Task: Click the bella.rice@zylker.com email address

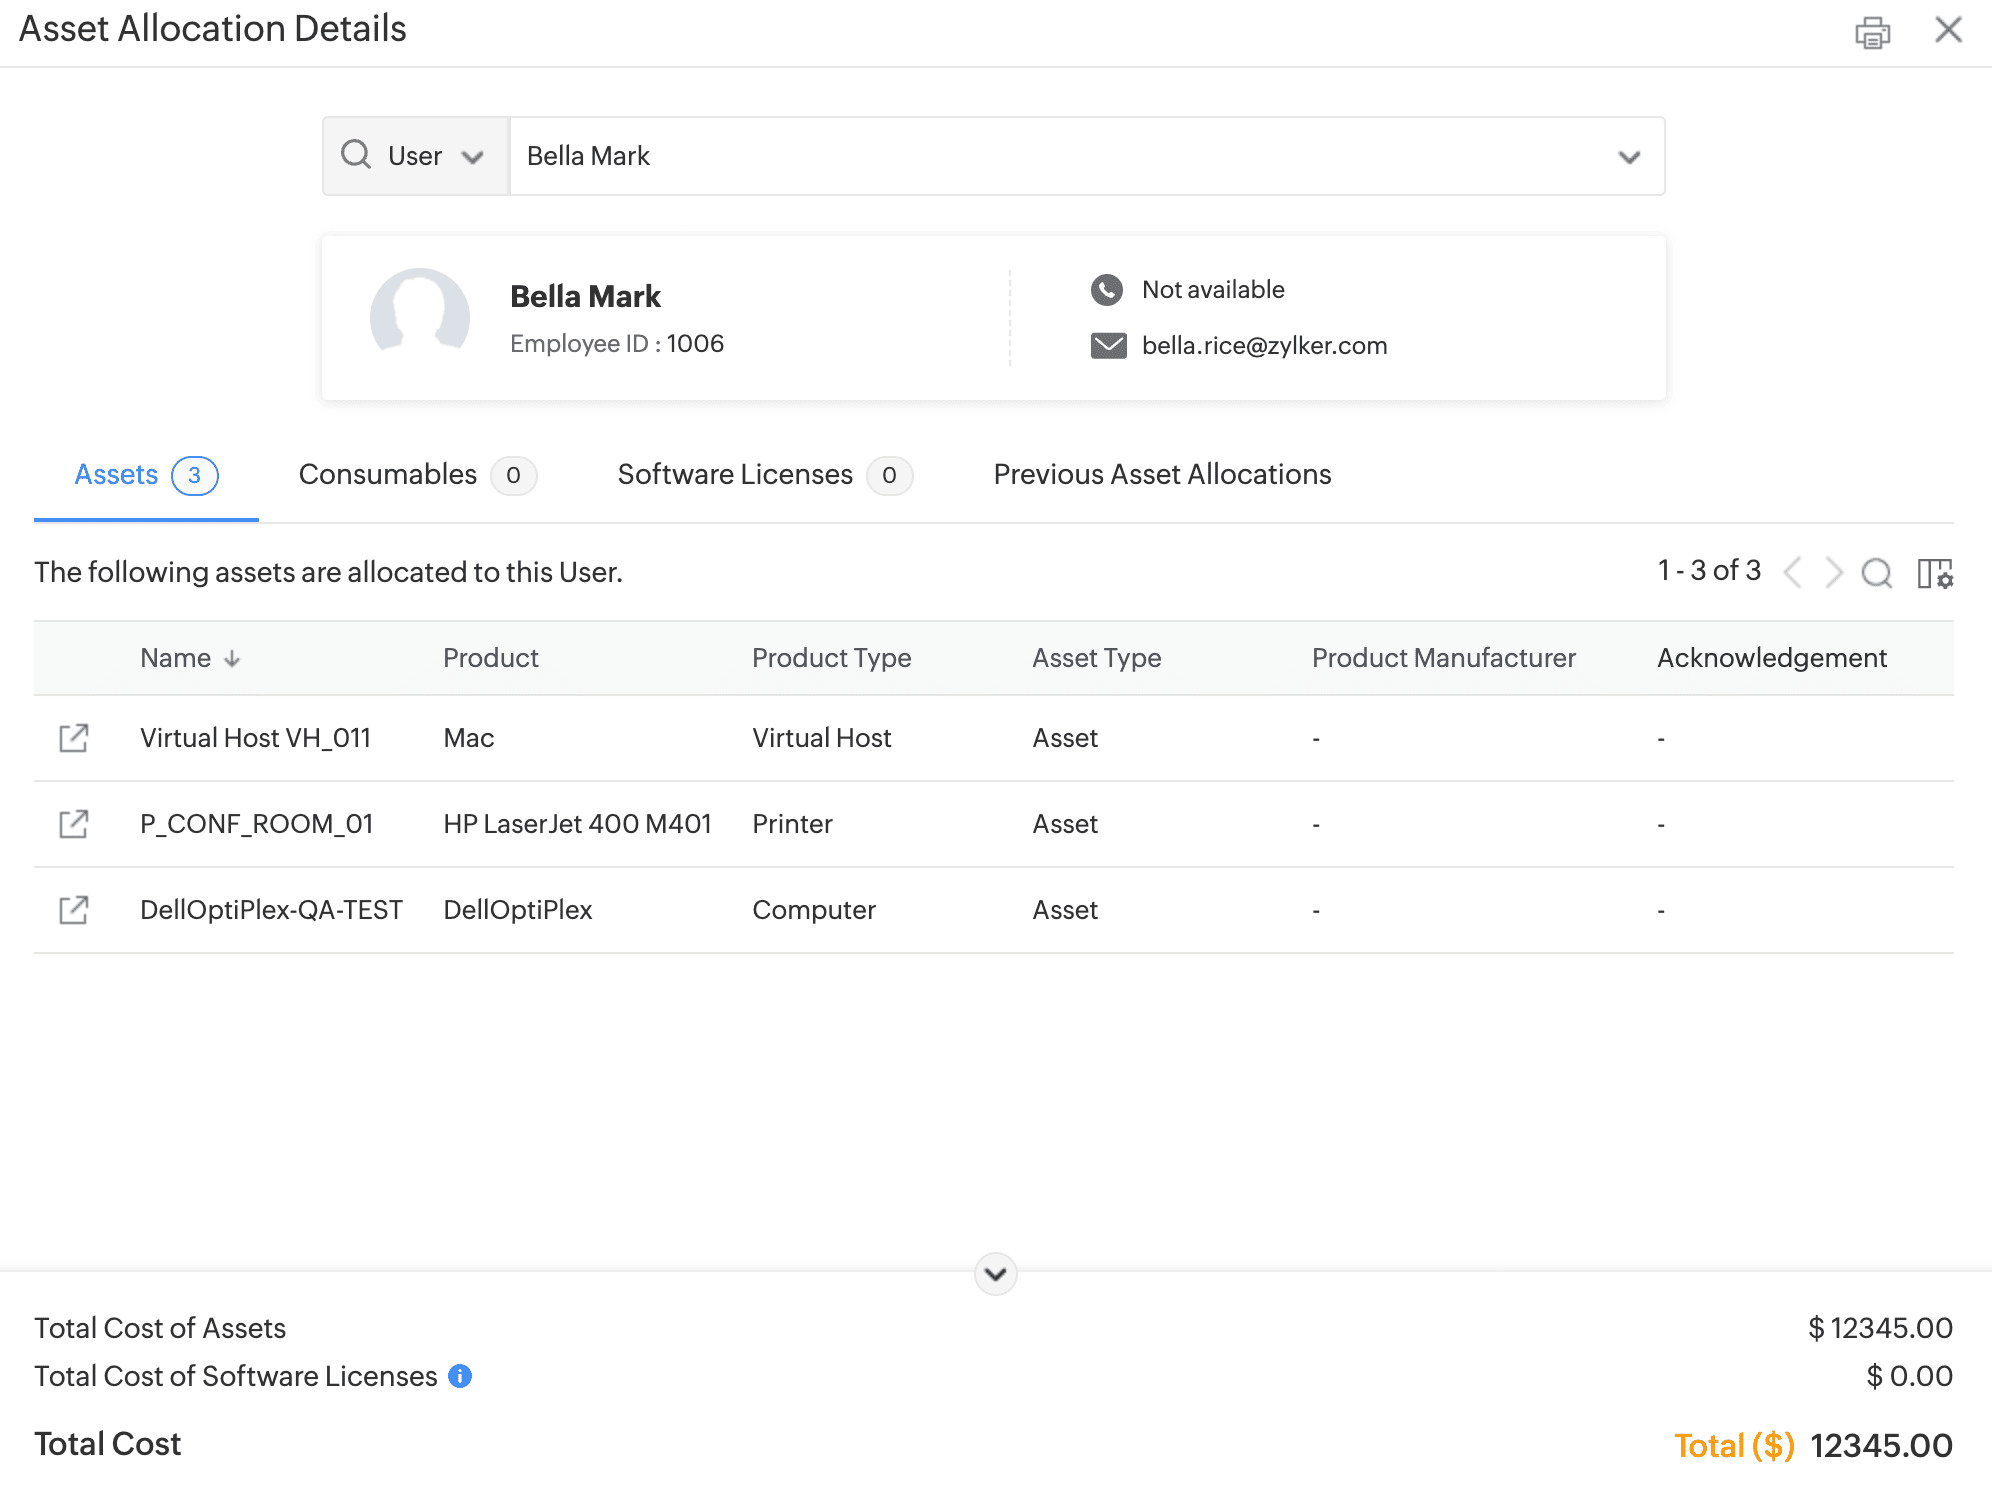Action: pyautogui.click(x=1264, y=346)
